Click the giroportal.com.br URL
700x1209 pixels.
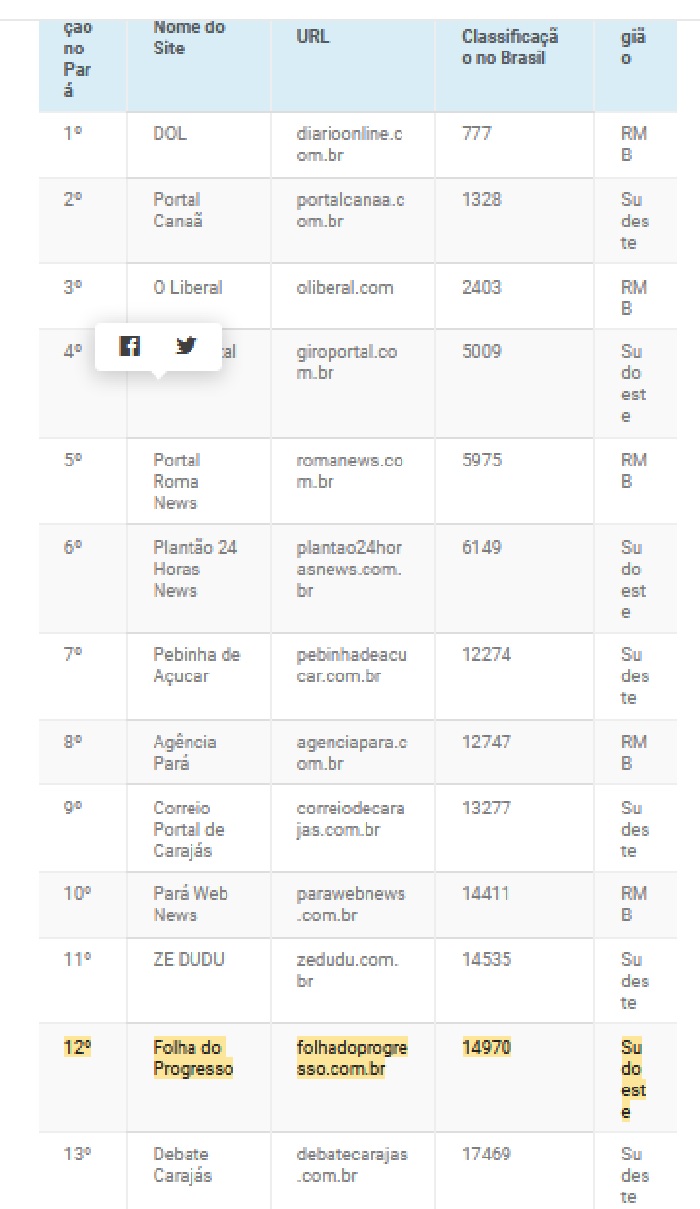click(x=346, y=362)
